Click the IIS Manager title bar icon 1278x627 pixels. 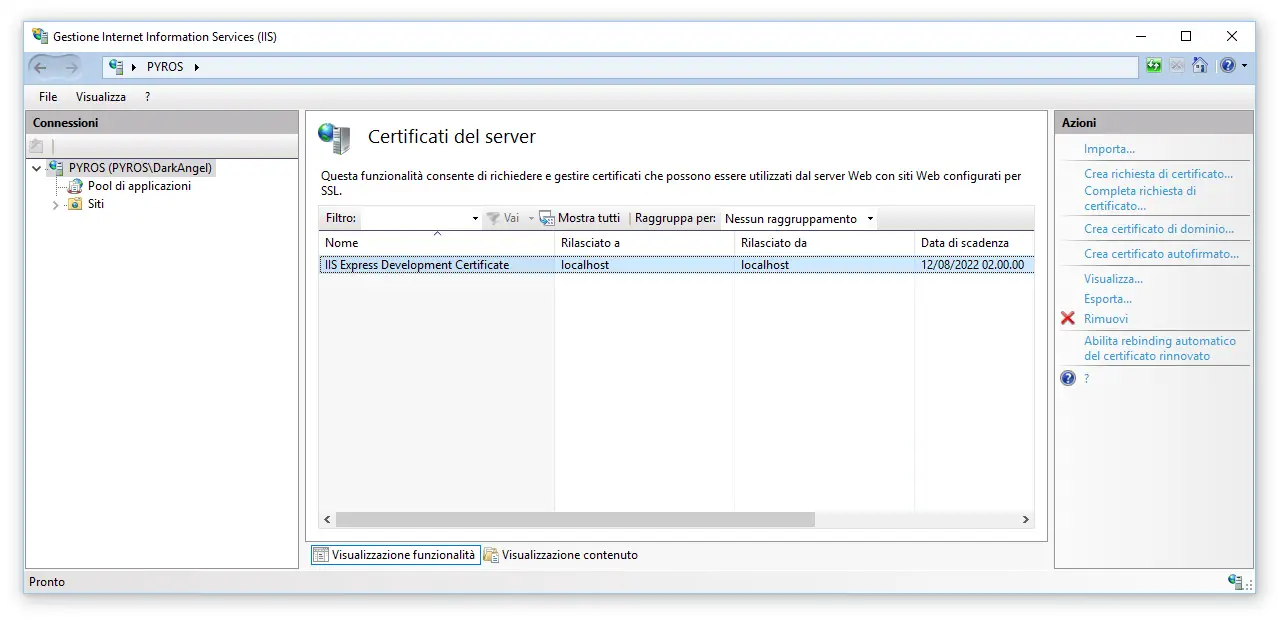(40, 36)
